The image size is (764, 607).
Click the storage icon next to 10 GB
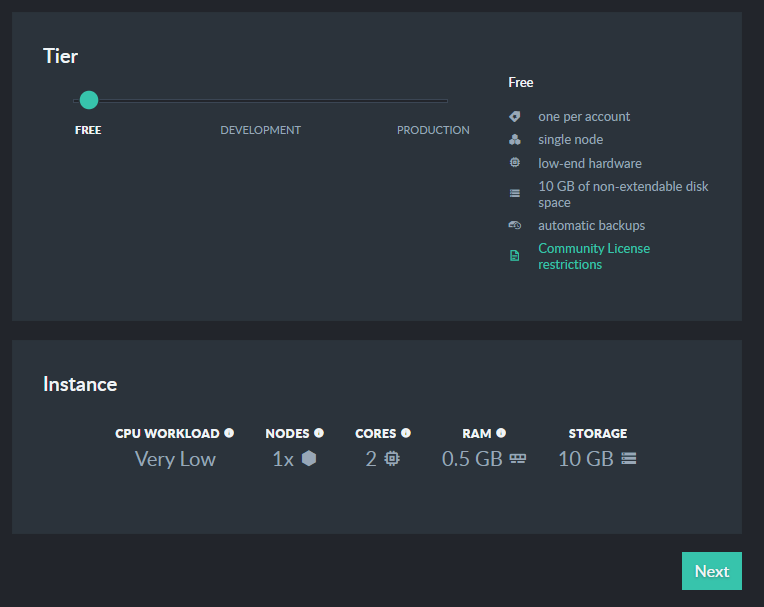629,458
